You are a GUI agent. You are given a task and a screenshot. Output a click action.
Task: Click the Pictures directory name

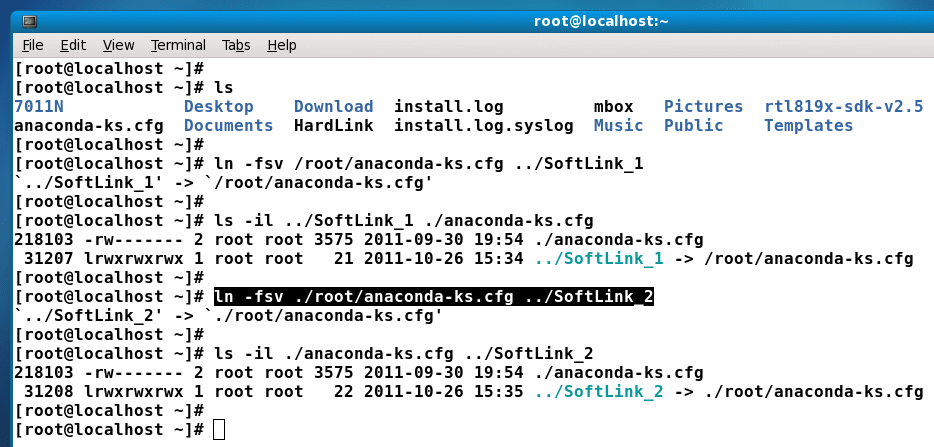pyautogui.click(x=703, y=107)
